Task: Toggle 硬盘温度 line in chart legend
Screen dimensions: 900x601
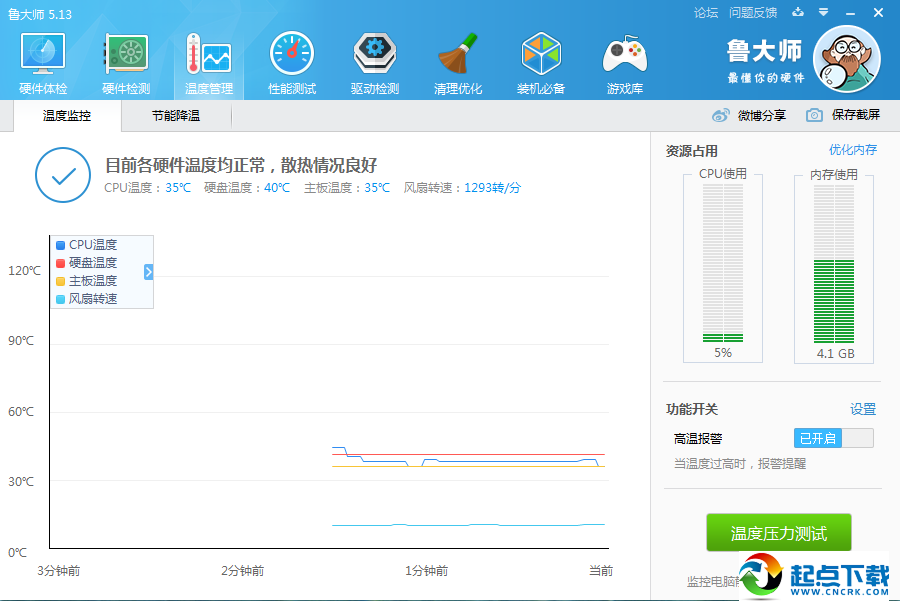Action: coord(92,263)
